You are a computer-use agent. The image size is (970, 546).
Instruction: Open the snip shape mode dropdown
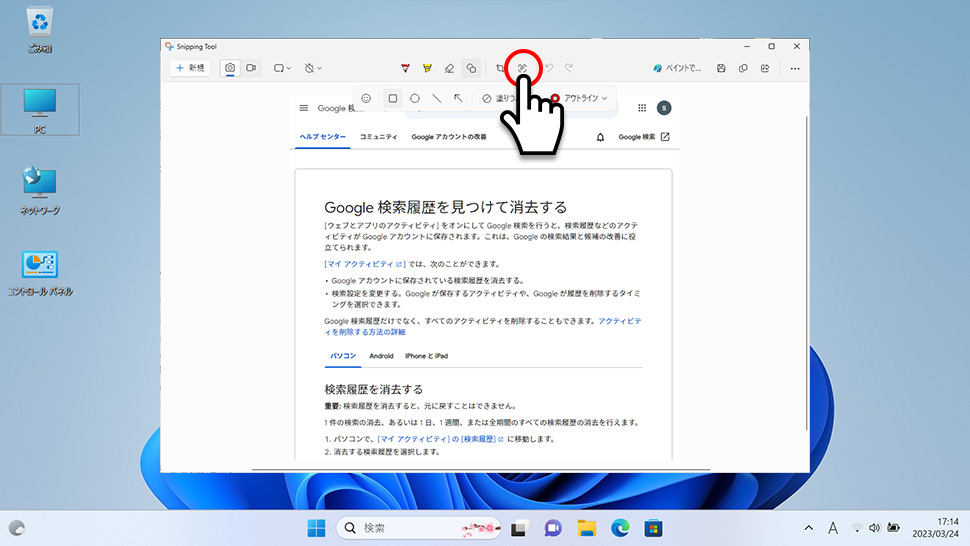(x=282, y=68)
